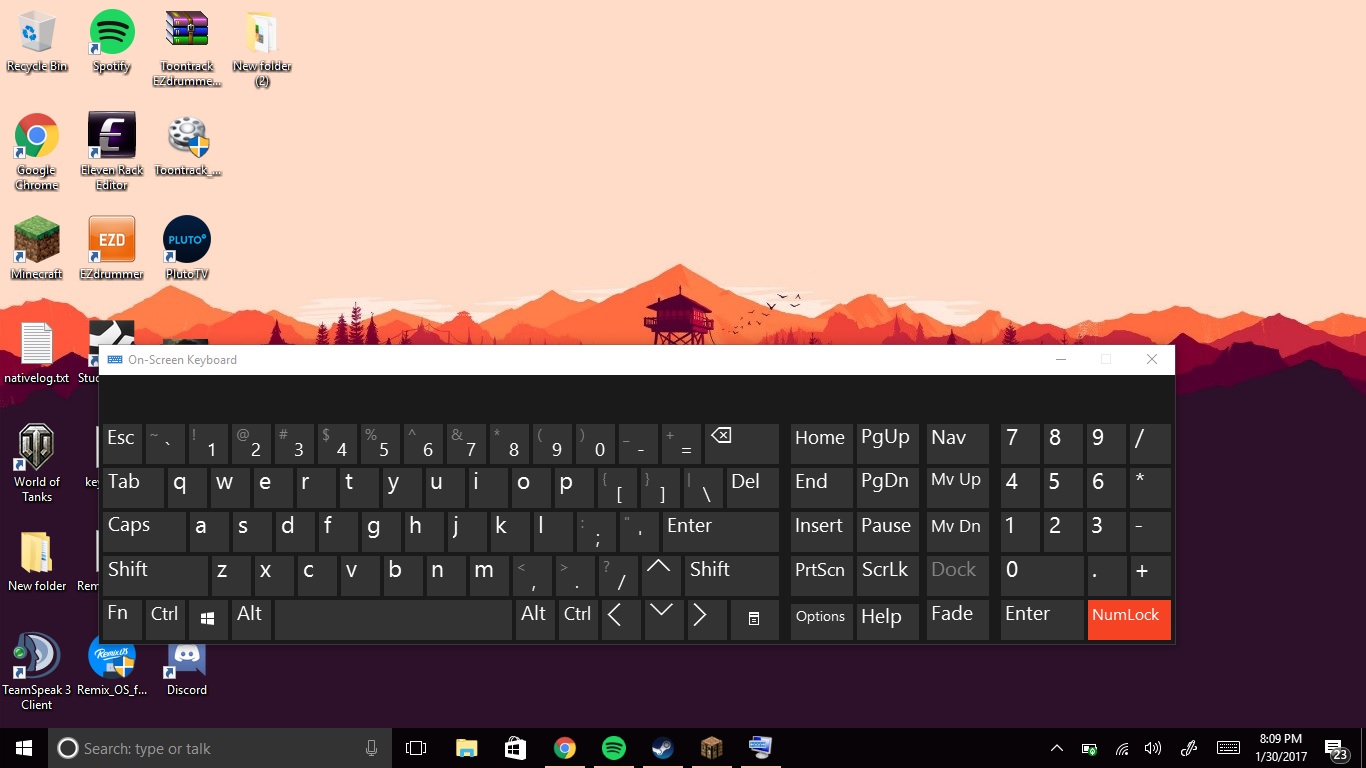
Task: Click the Mv Dn key
Action: click(x=957, y=532)
